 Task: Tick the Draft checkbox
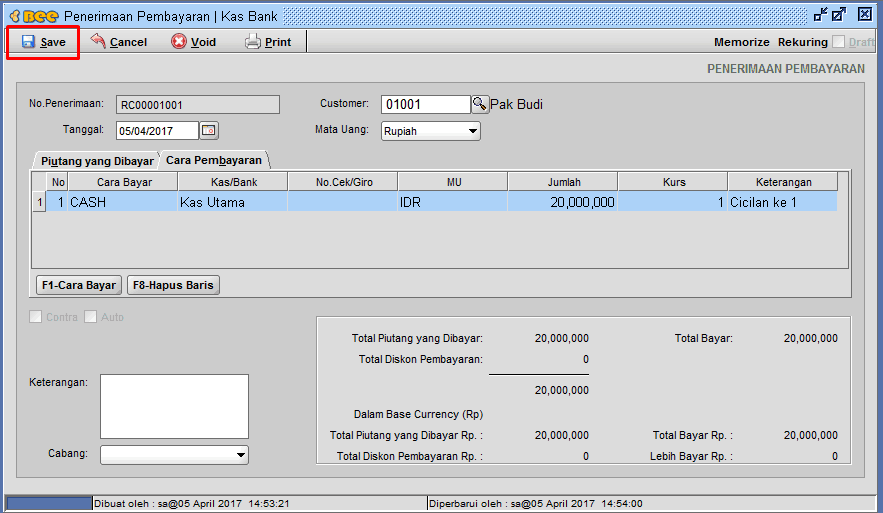pyautogui.click(x=839, y=42)
